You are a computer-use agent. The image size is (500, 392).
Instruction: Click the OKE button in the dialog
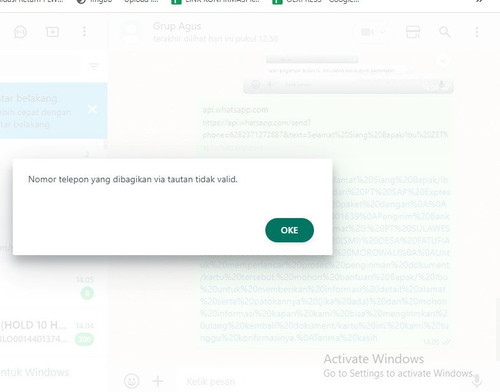tap(289, 230)
